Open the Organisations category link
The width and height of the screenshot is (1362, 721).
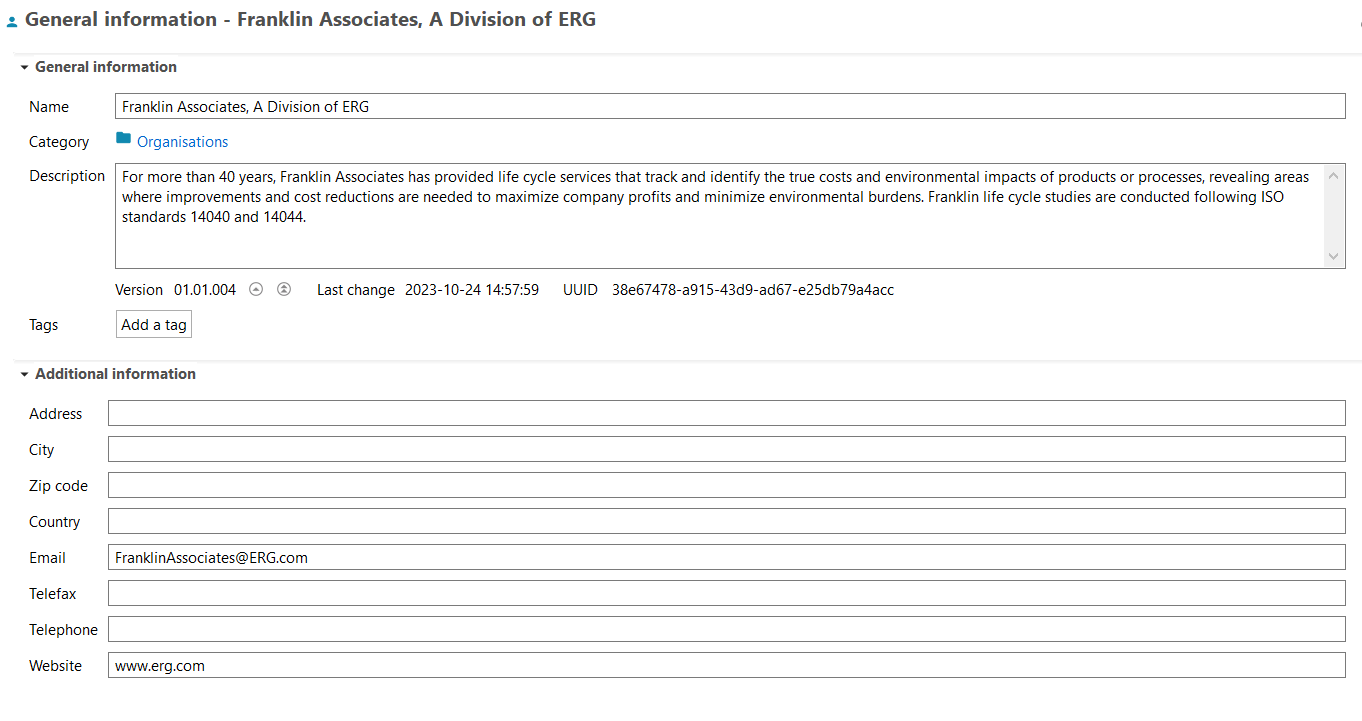182,142
